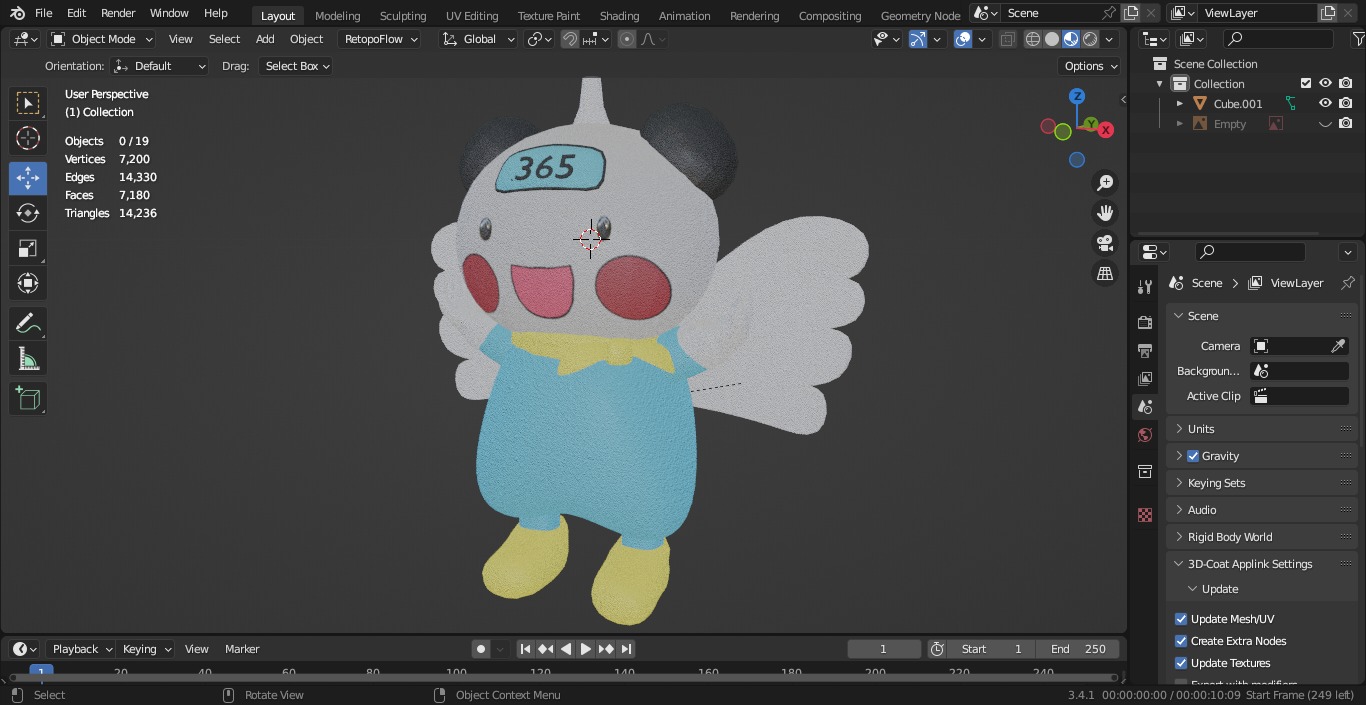Screen dimensions: 1366x705
Task: Select the Transform tool
Action: (x=28, y=283)
